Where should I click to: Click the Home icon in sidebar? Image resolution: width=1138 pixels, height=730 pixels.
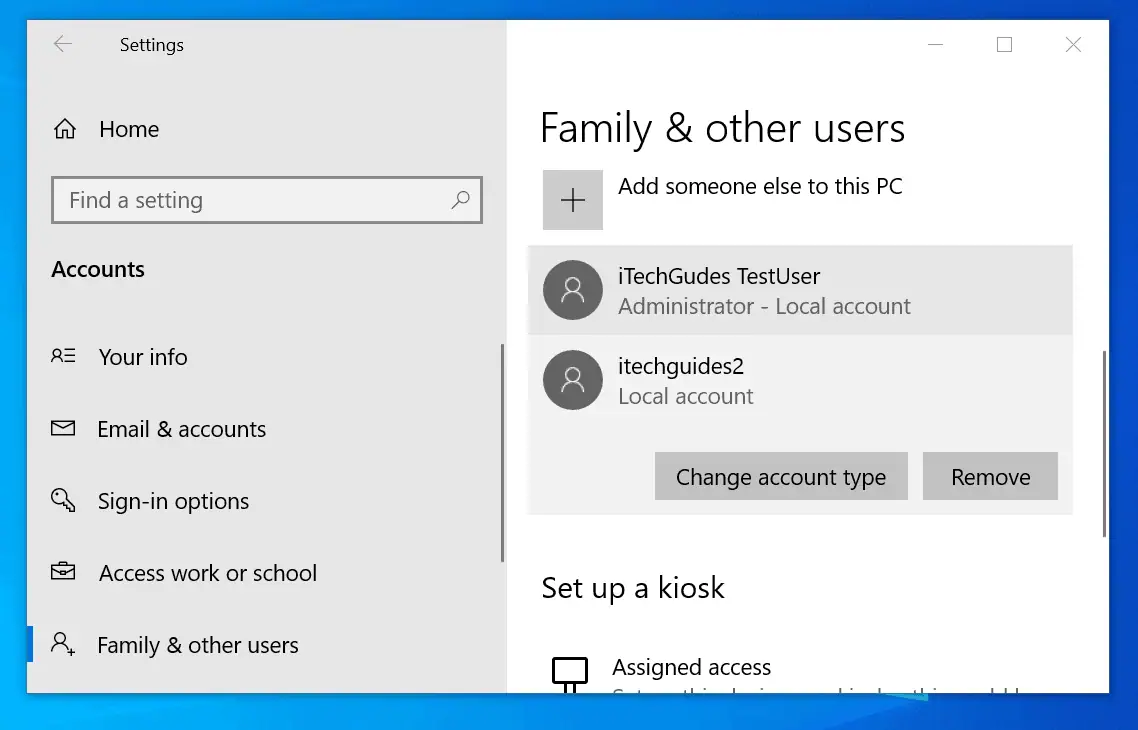63,128
